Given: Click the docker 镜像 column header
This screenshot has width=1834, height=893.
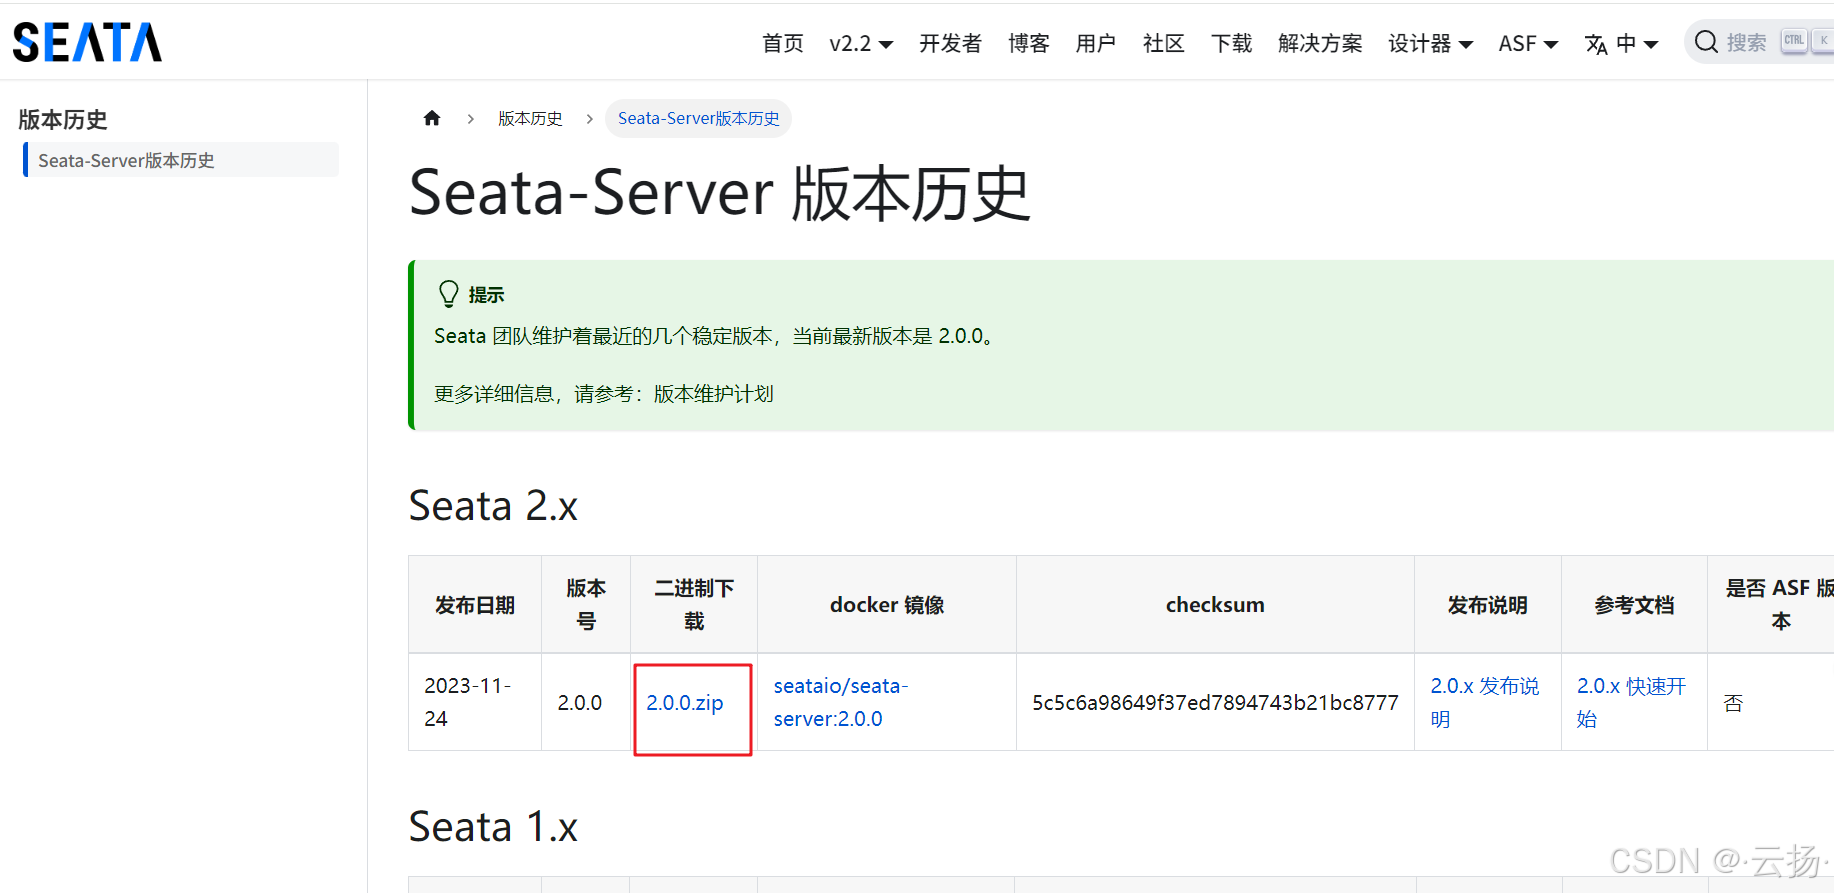Looking at the screenshot, I should [x=887, y=605].
